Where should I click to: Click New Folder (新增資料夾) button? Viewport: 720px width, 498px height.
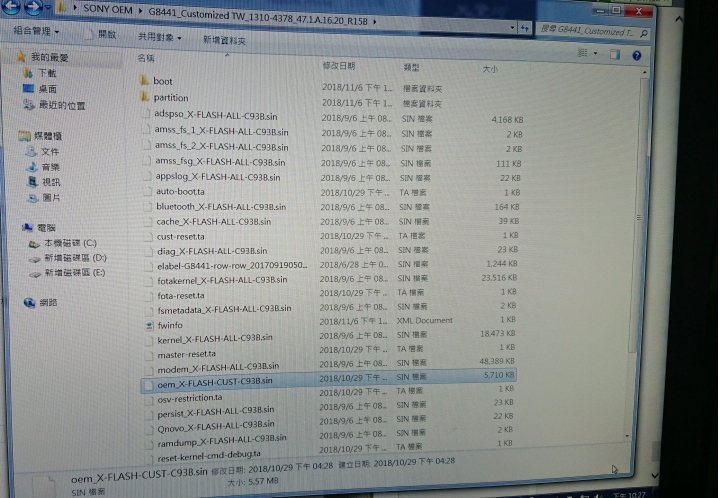point(224,40)
